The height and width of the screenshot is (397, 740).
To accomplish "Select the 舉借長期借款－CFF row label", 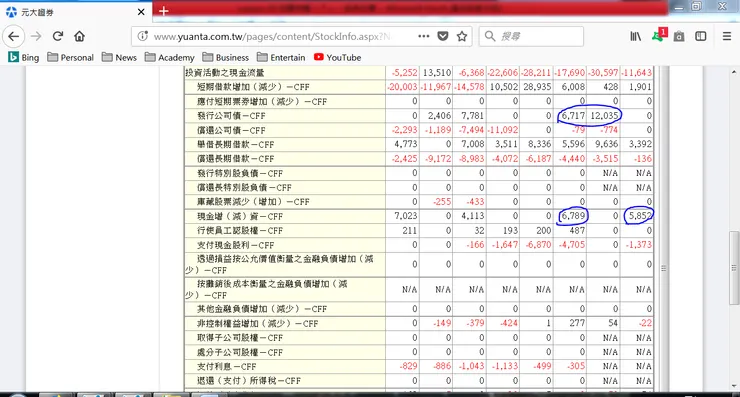I will pos(235,145).
